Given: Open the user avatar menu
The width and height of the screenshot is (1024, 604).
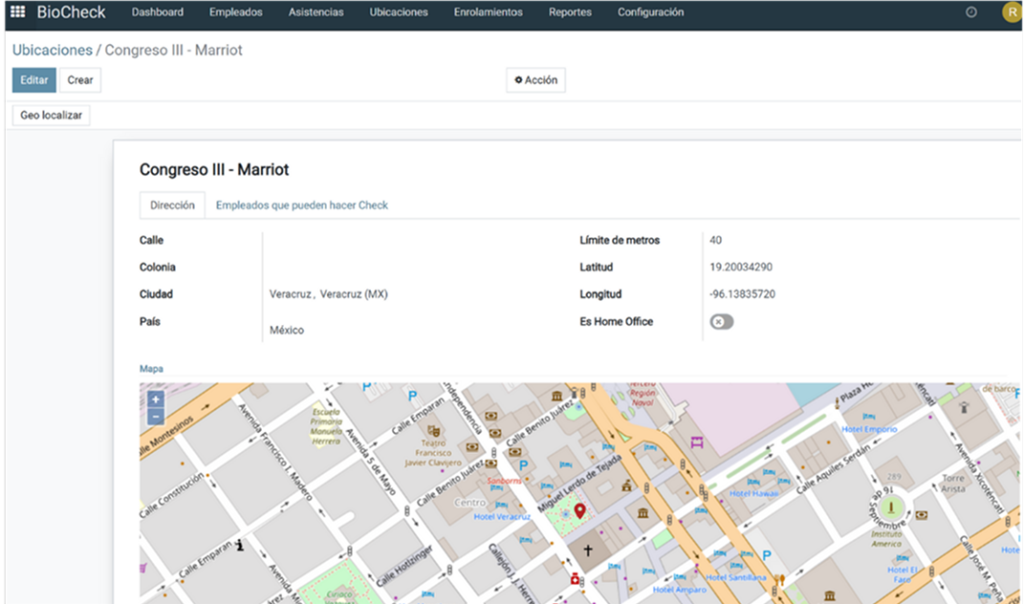Looking at the screenshot, I should [1011, 13].
